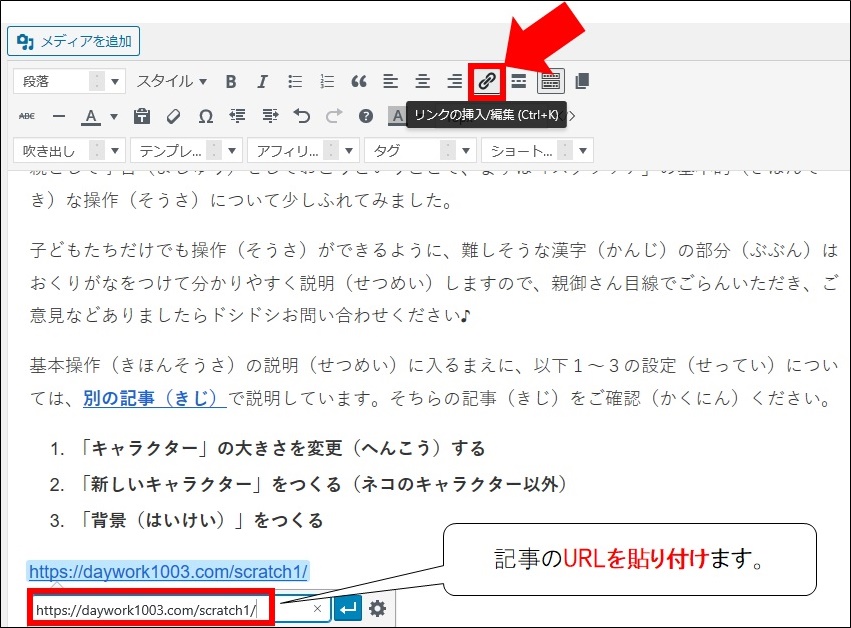Insert a special character with Omega icon
The width and height of the screenshot is (851, 628).
(205, 116)
